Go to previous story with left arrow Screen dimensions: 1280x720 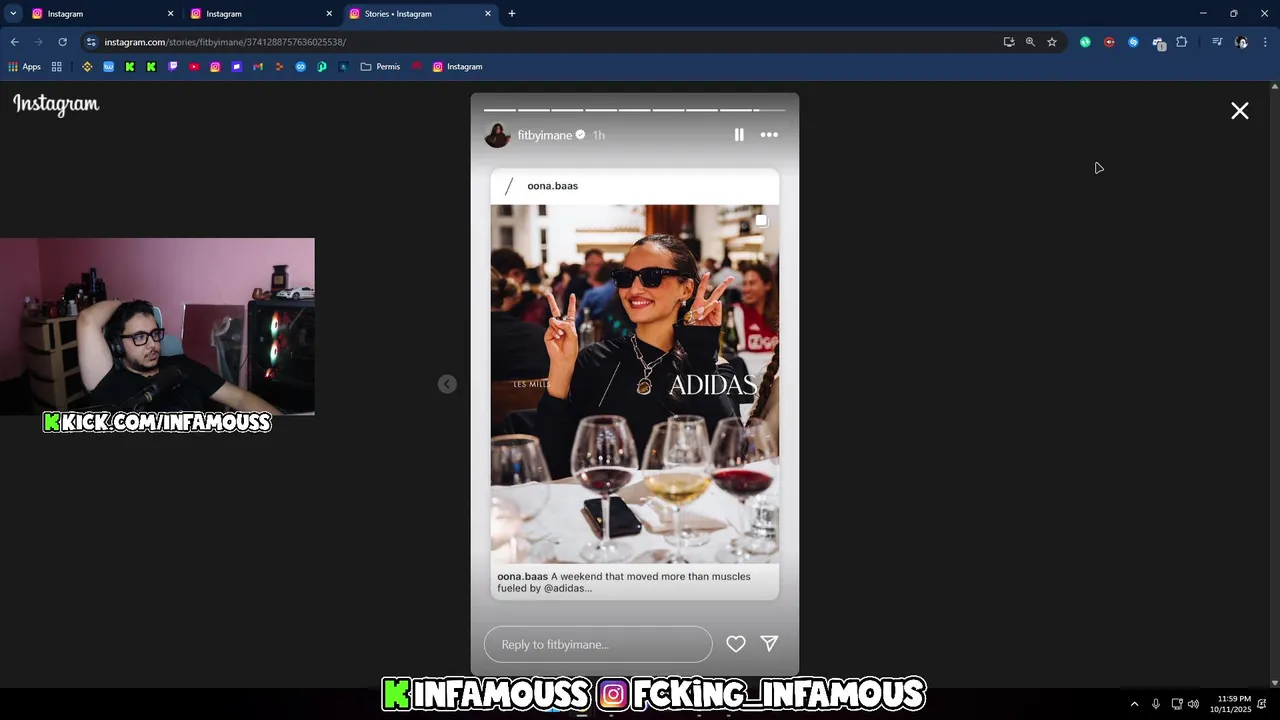click(x=447, y=384)
